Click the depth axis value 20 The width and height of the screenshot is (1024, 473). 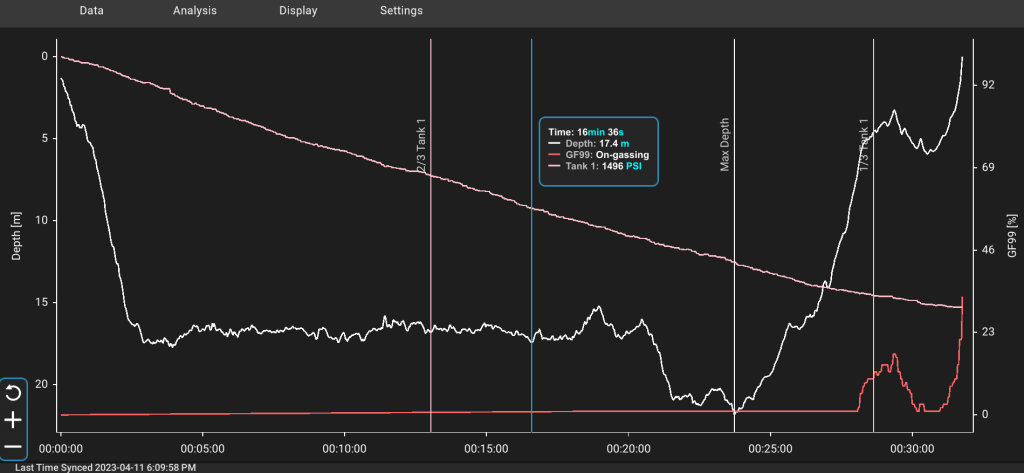[42, 385]
